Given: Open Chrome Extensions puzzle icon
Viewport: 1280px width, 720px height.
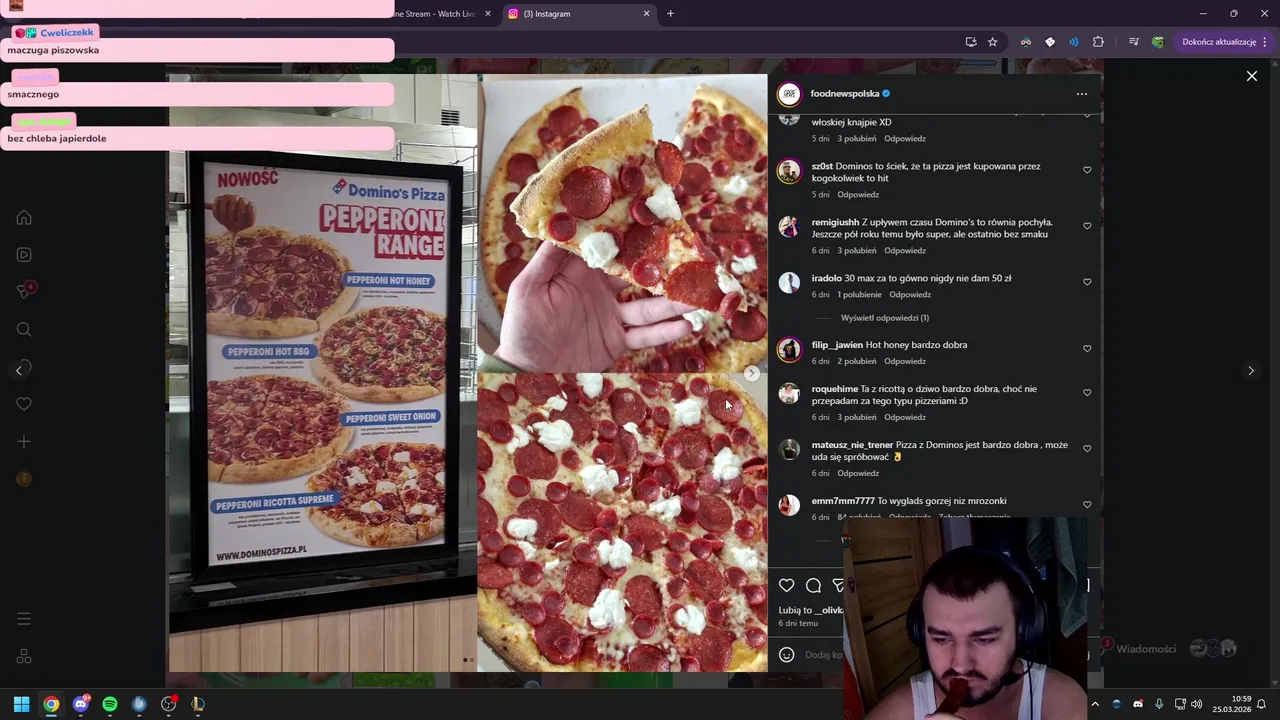Looking at the screenshot, I should (1098, 42).
